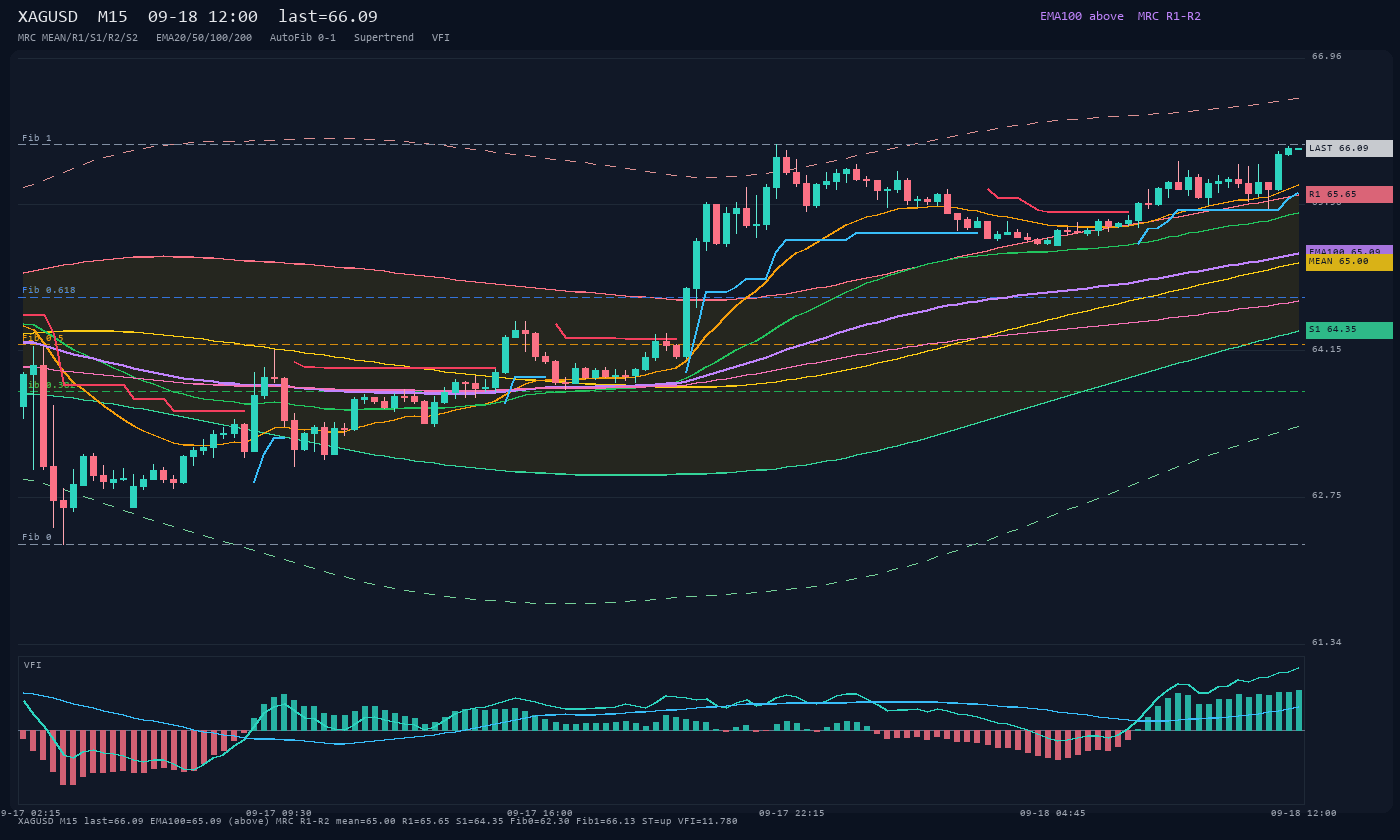Click the bottom status line beginning XAGUSD M15 last=66.09

click(378, 821)
